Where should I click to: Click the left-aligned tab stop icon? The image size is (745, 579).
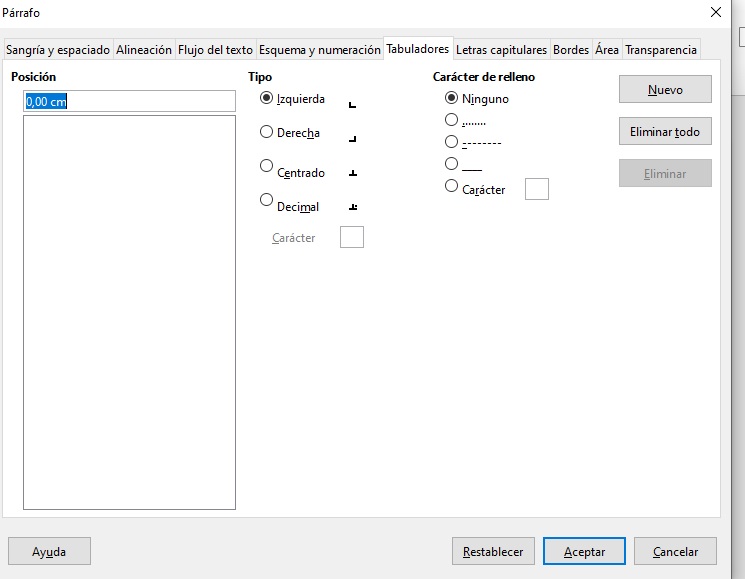(352, 104)
